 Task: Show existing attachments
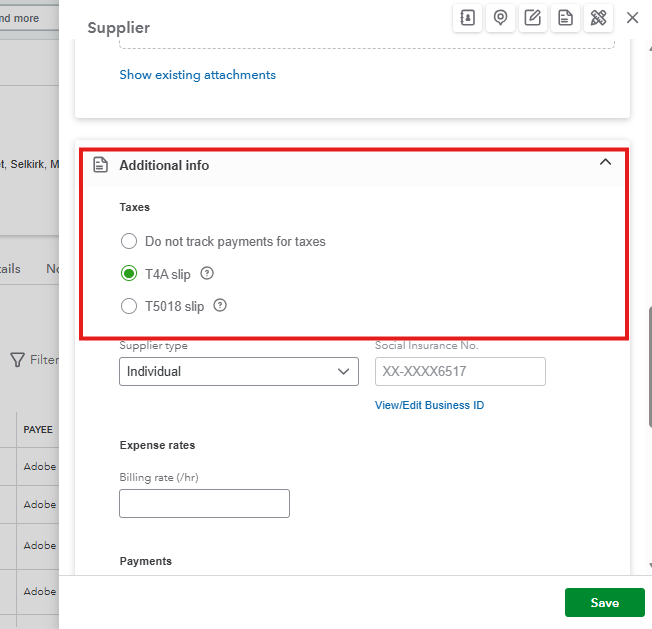(197, 75)
